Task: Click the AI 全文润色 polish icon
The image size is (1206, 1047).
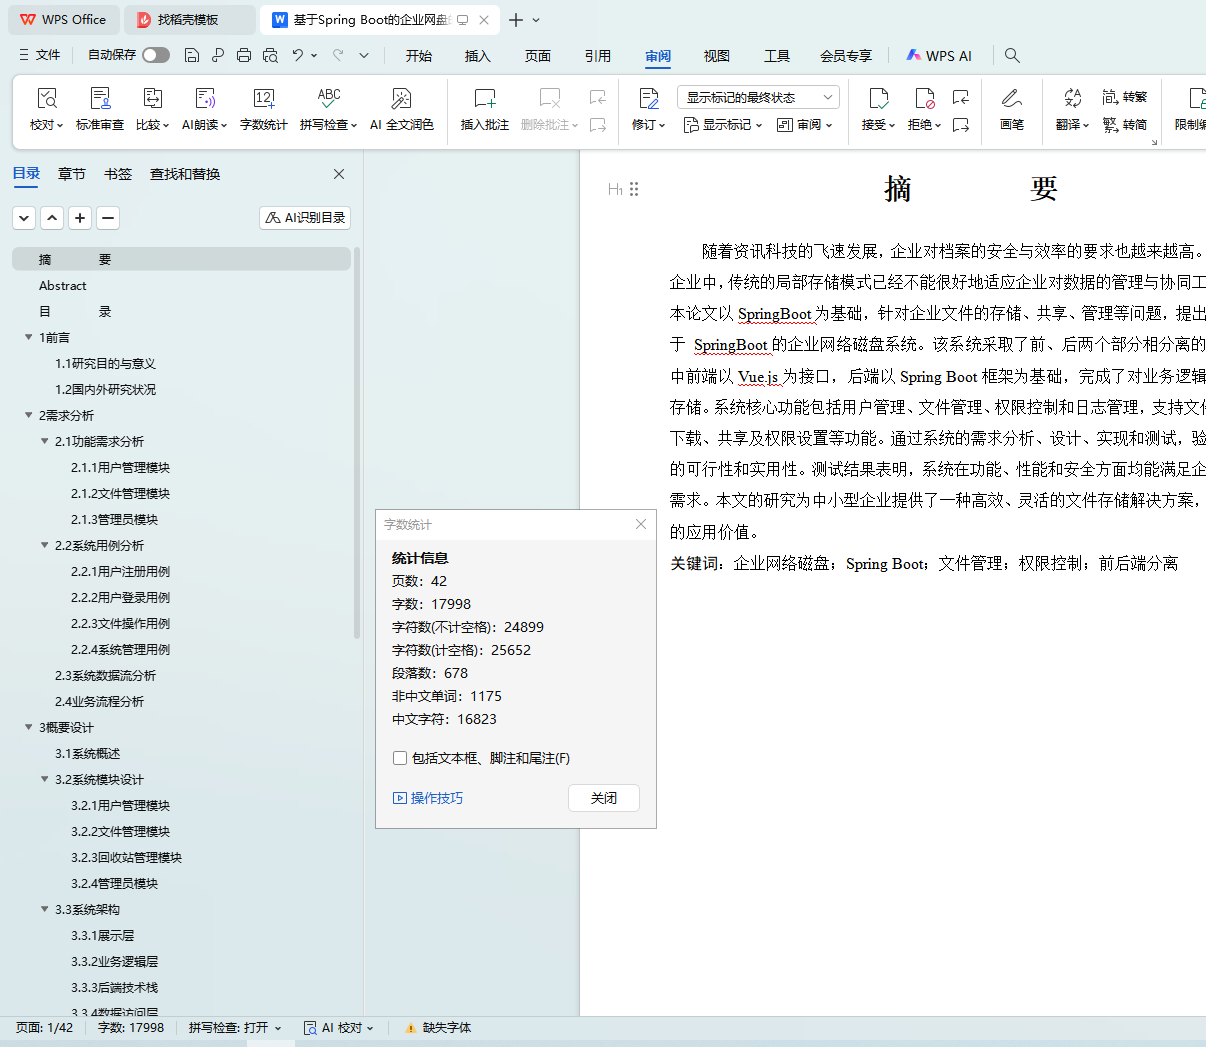Action: [x=401, y=108]
